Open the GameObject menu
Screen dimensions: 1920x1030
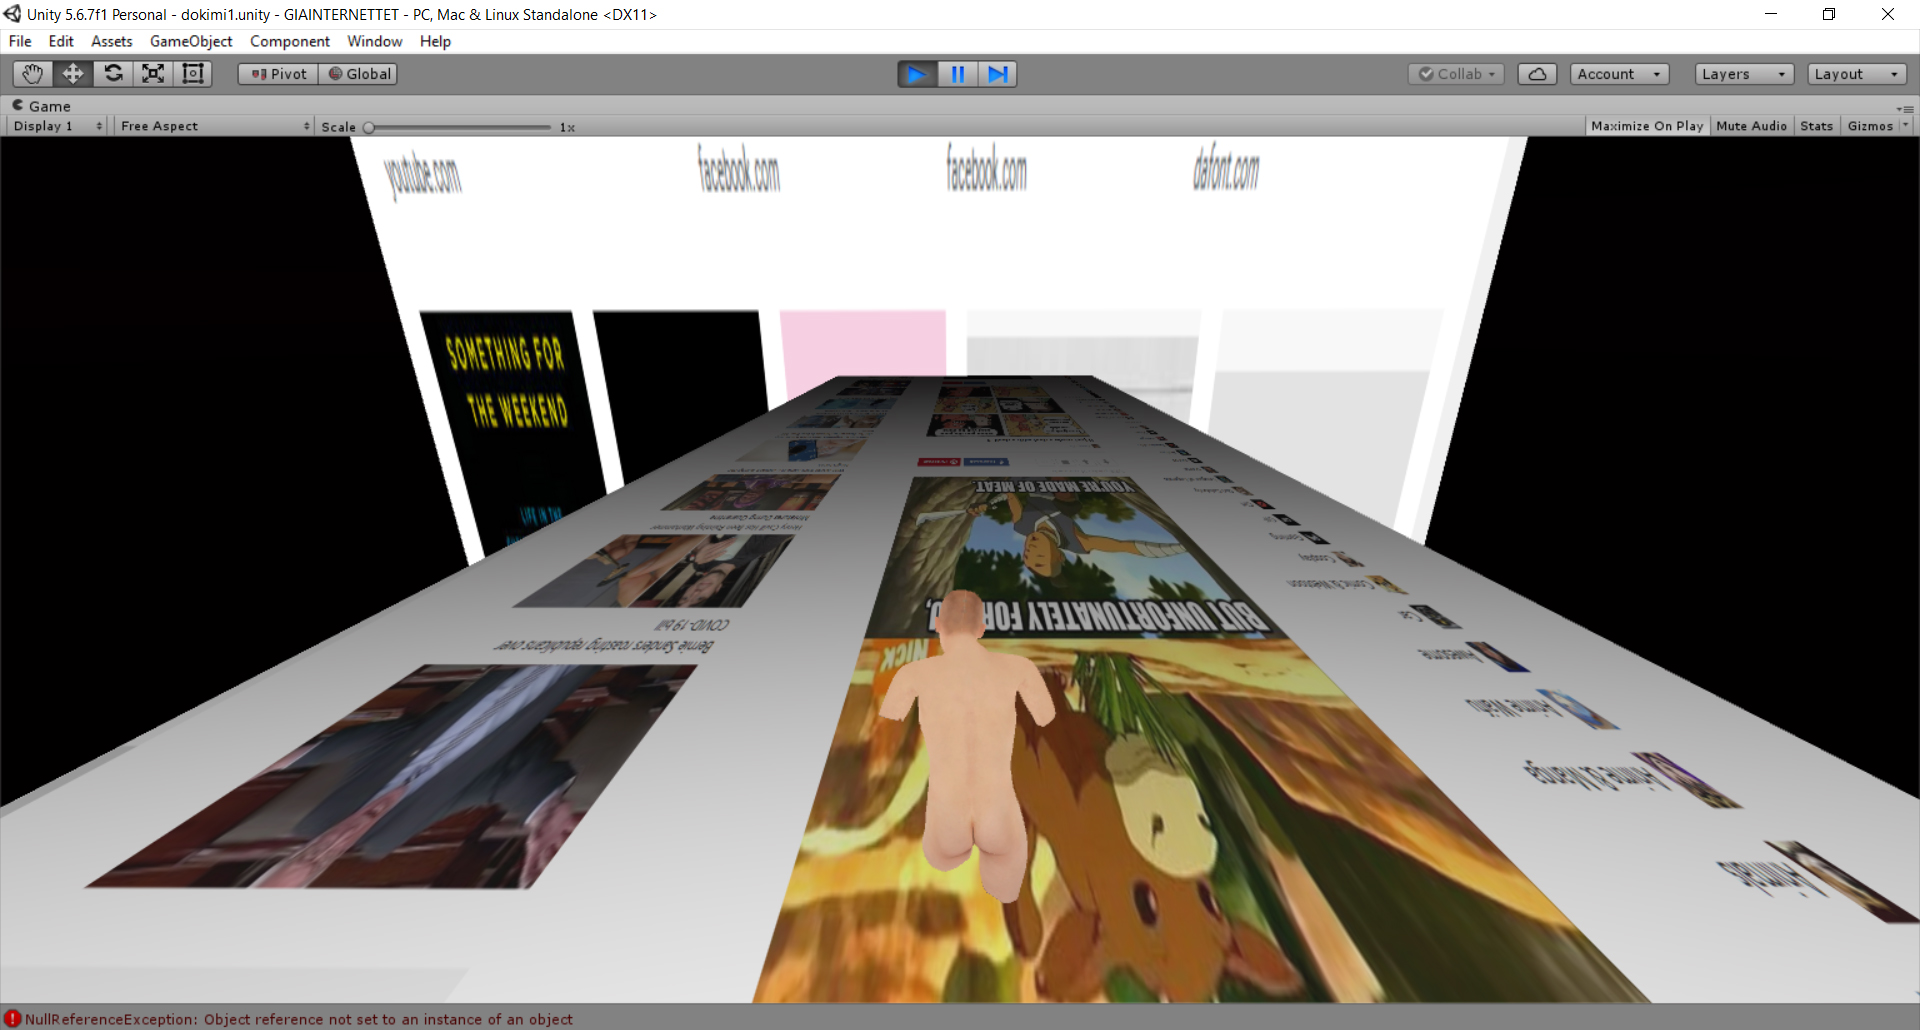(x=191, y=41)
